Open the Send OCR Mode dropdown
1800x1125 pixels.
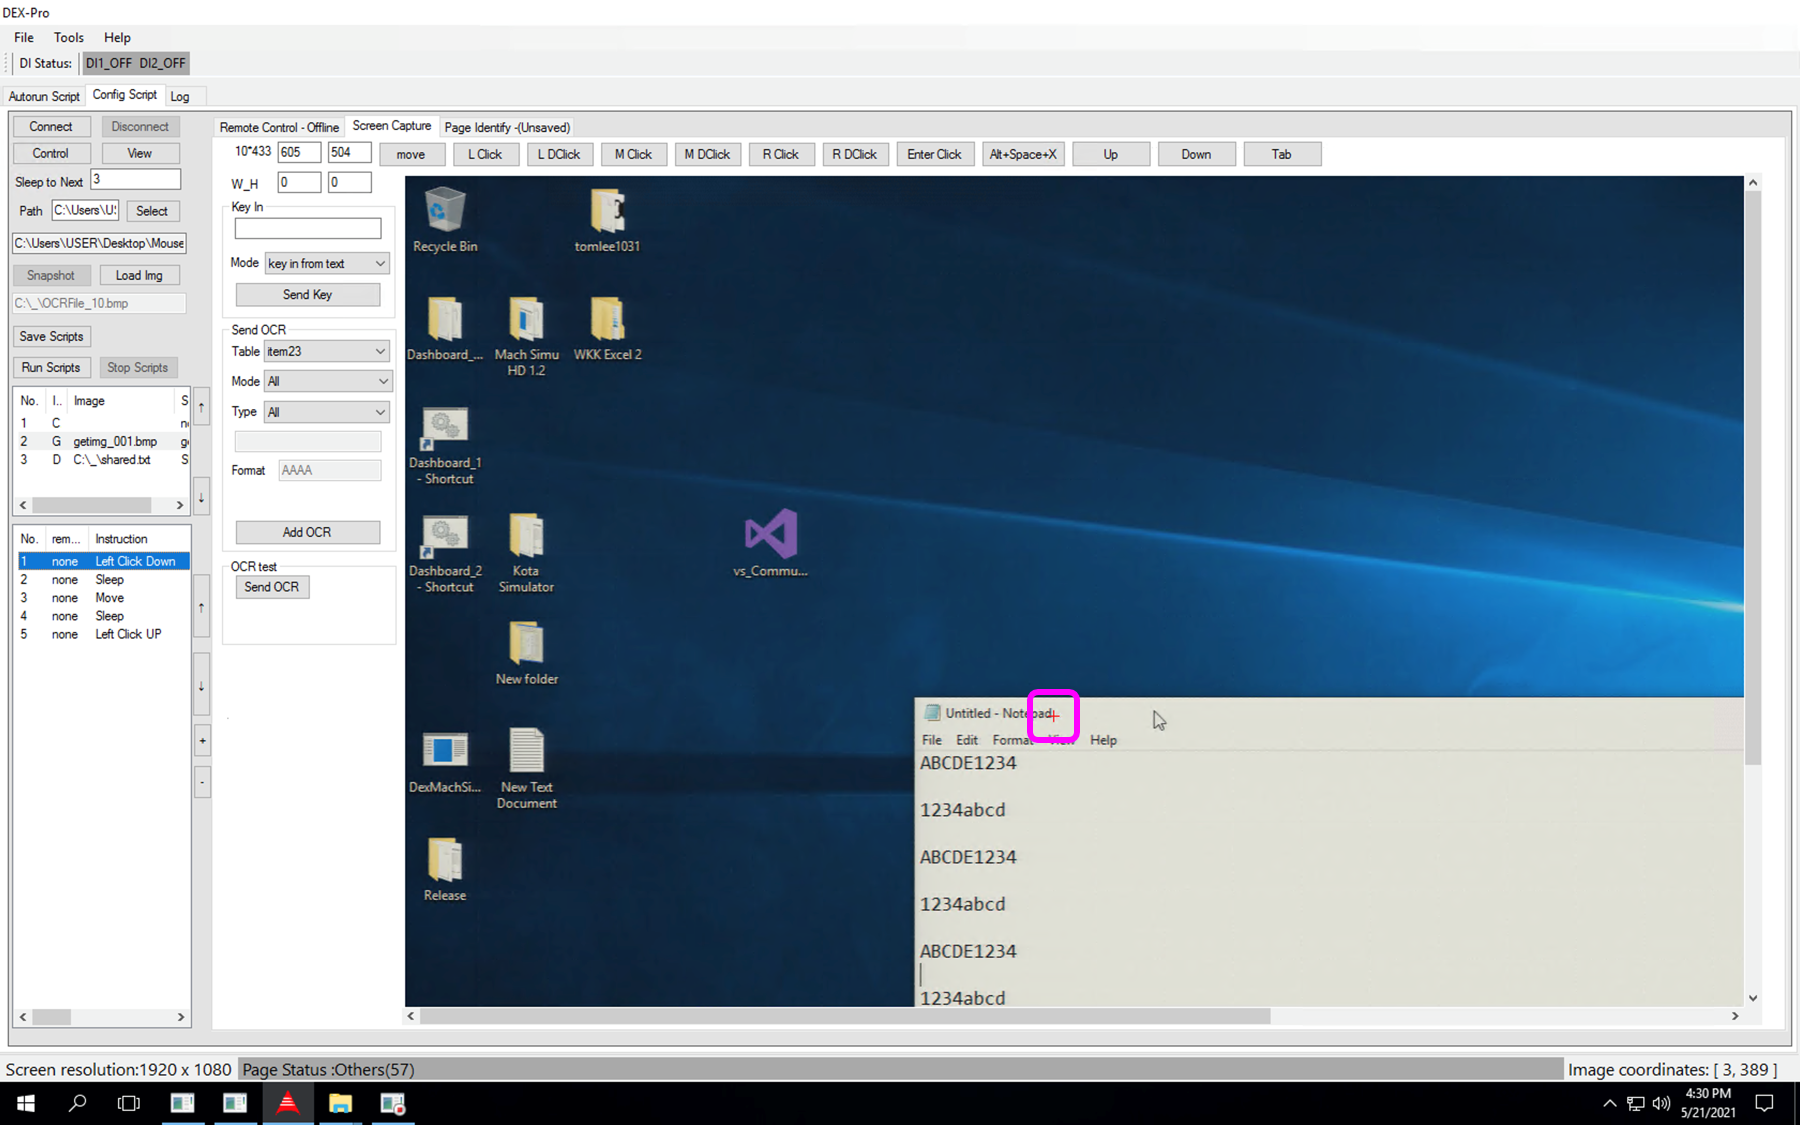[328, 381]
